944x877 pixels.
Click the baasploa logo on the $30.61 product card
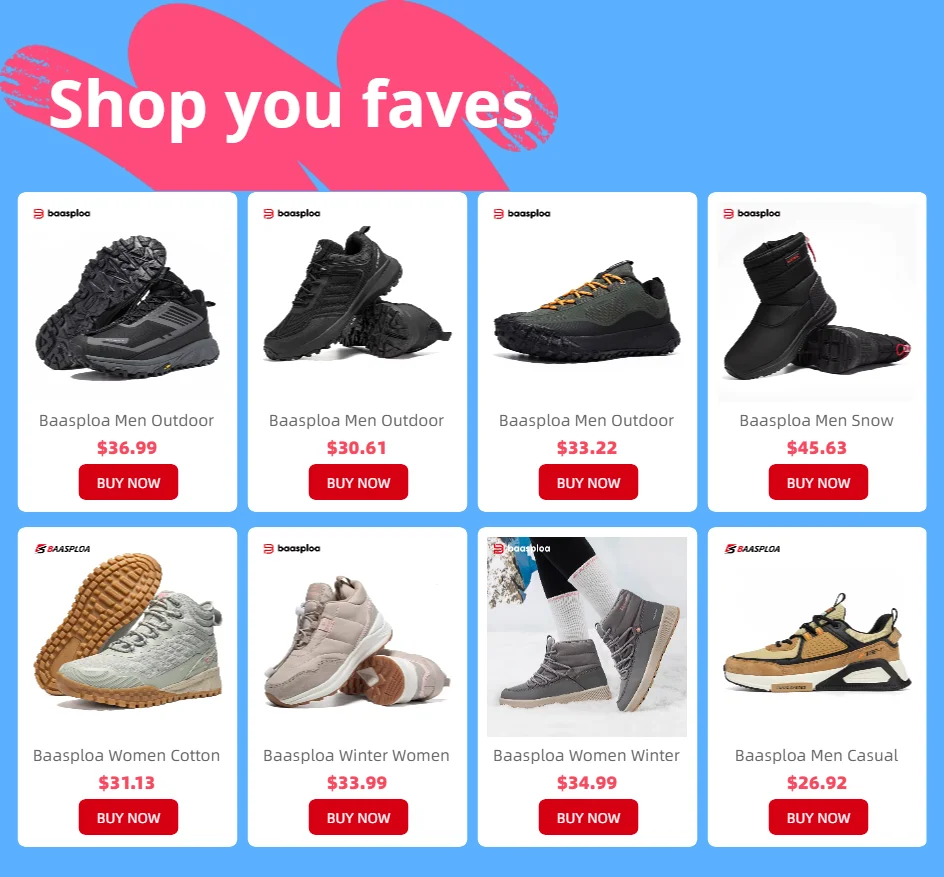point(291,213)
